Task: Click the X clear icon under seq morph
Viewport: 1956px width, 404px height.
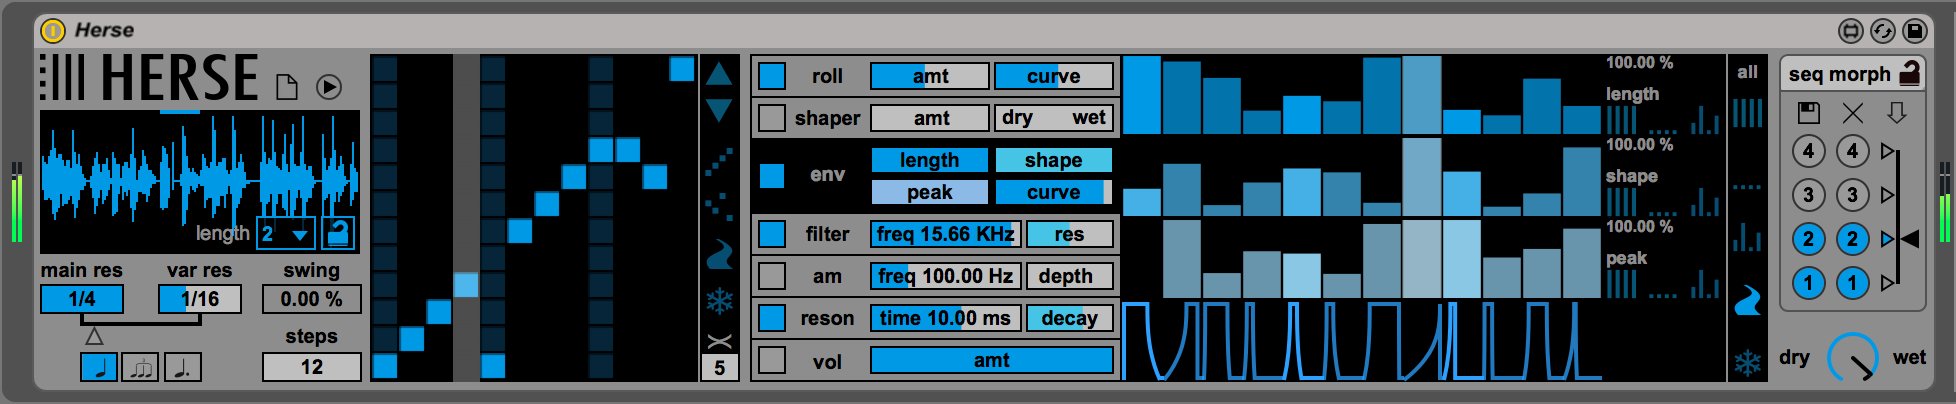Action: (x=1853, y=112)
